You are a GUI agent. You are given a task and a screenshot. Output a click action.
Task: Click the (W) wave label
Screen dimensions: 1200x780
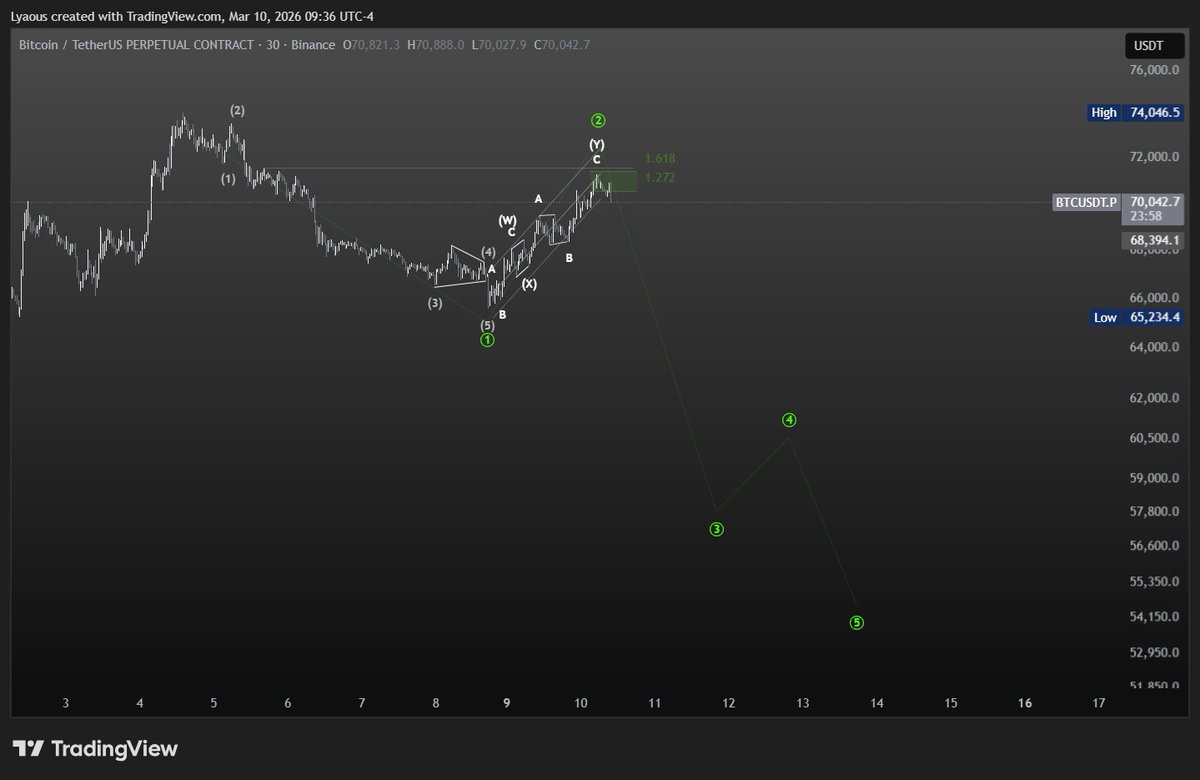click(x=508, y=219)
